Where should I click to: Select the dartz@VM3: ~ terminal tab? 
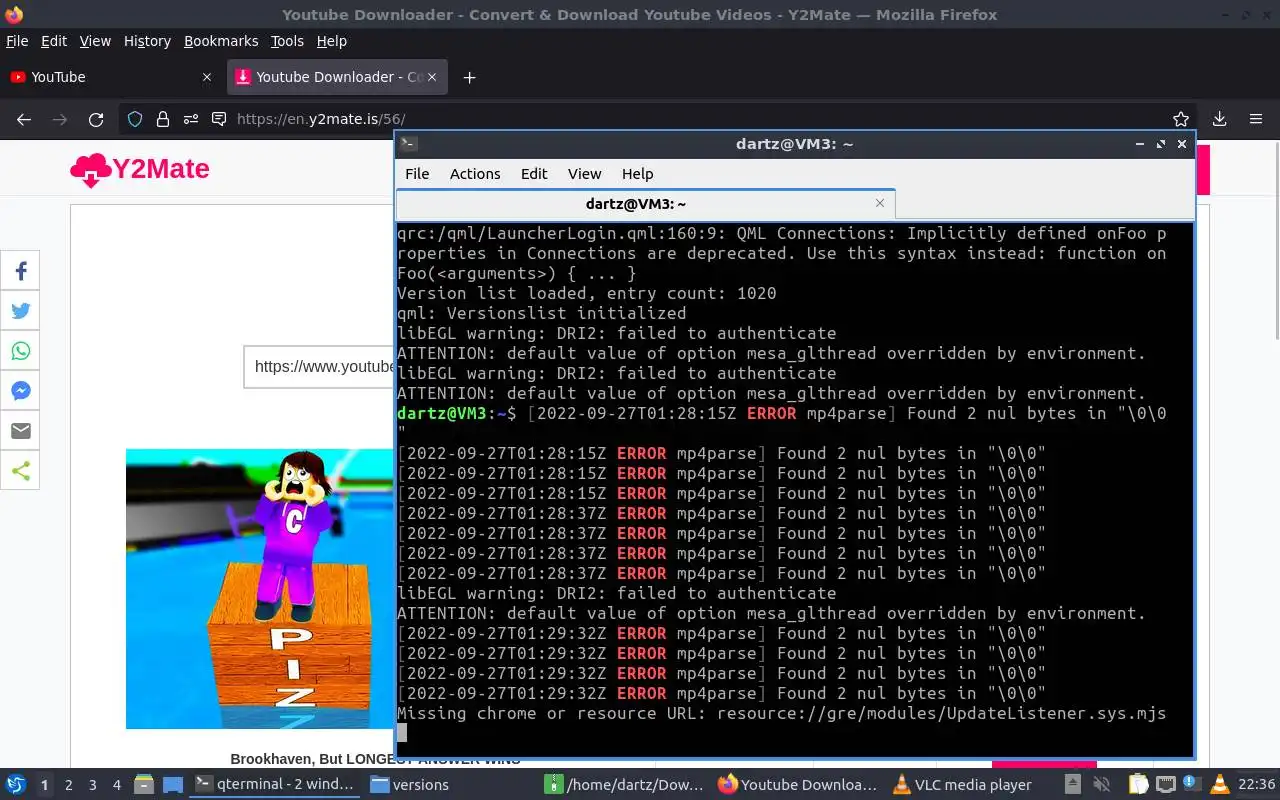coord(645,204)
